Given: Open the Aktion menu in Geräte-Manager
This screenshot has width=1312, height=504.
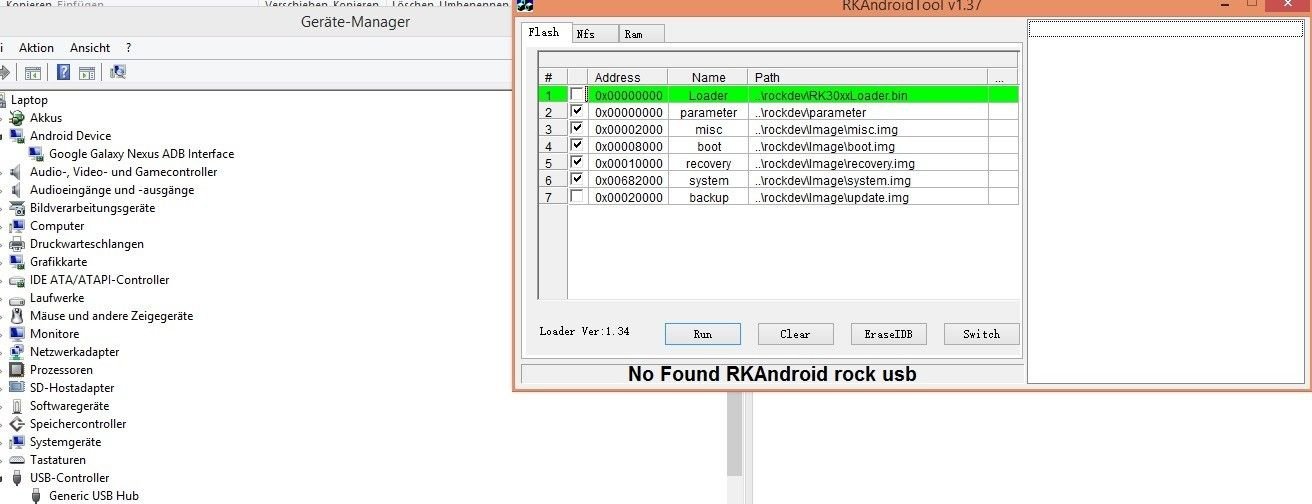Looking at the screenshot, I should (x=36, y=48).
